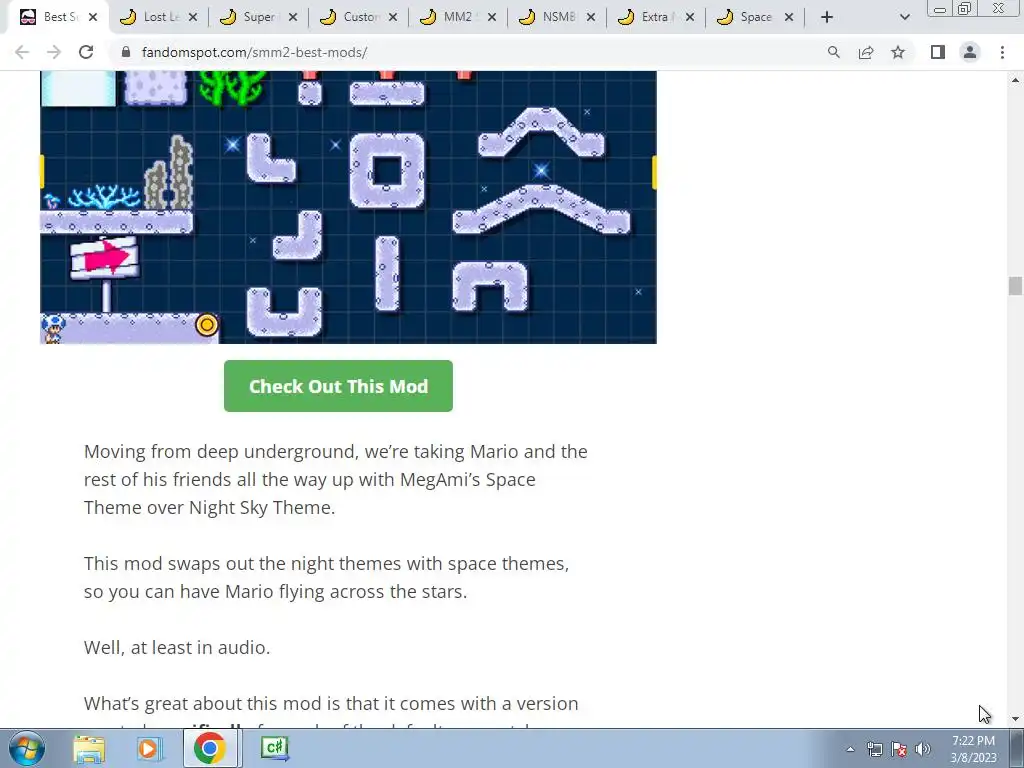Close the MM2 tab

[492, 17]
